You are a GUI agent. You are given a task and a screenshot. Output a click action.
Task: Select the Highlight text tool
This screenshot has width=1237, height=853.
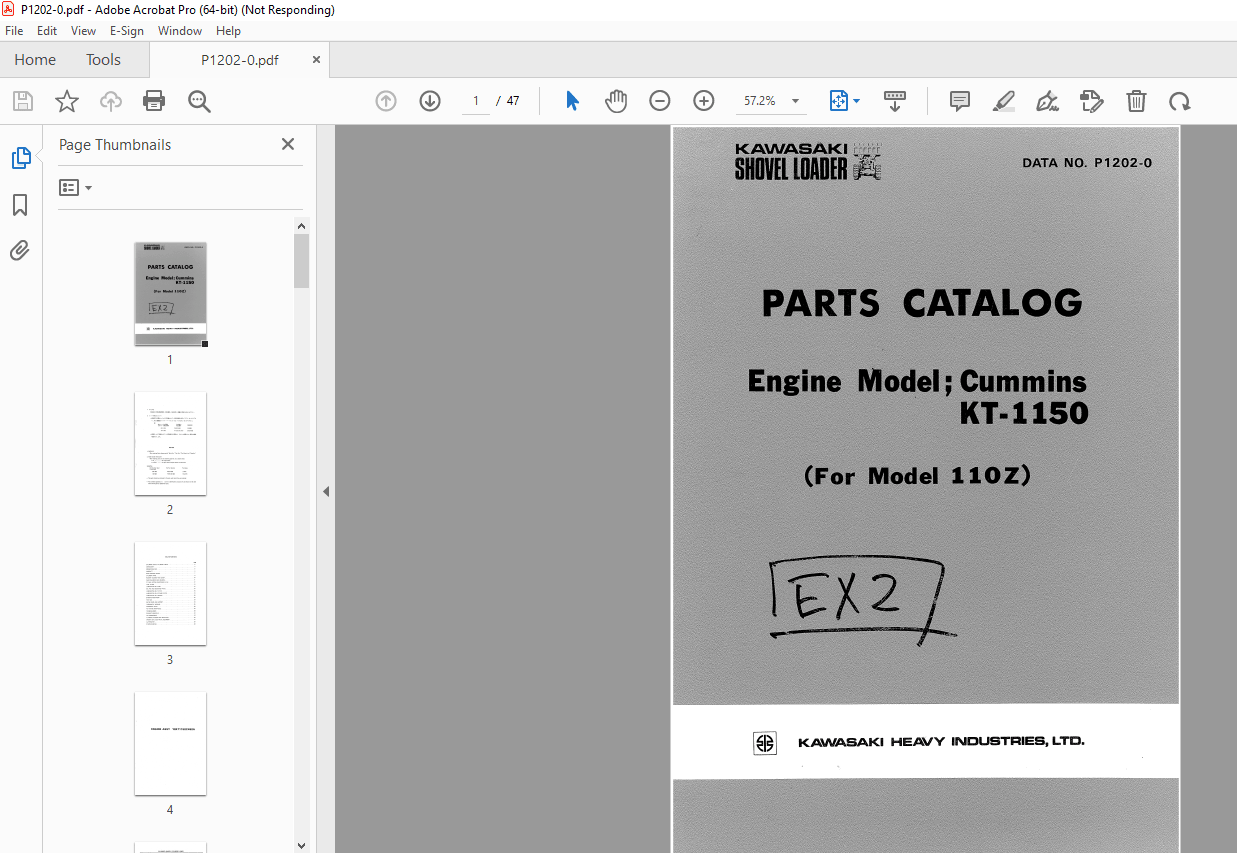[1003, 101]
